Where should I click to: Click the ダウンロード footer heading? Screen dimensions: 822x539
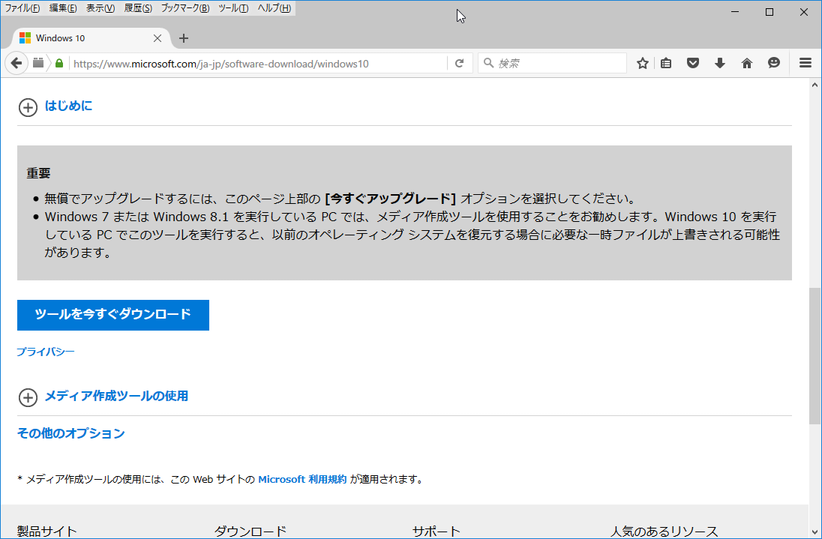(x=250, y=532)
